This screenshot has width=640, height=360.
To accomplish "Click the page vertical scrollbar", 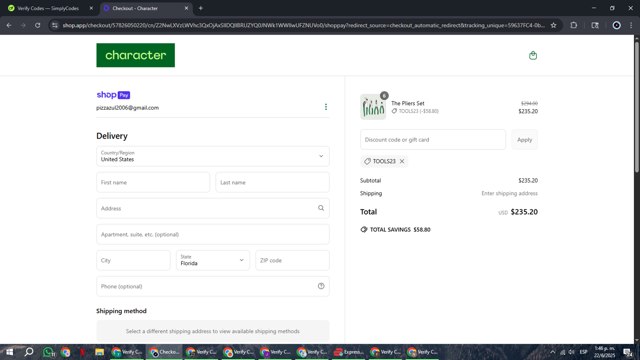I will pyautogui.click(x=636, y=106).
